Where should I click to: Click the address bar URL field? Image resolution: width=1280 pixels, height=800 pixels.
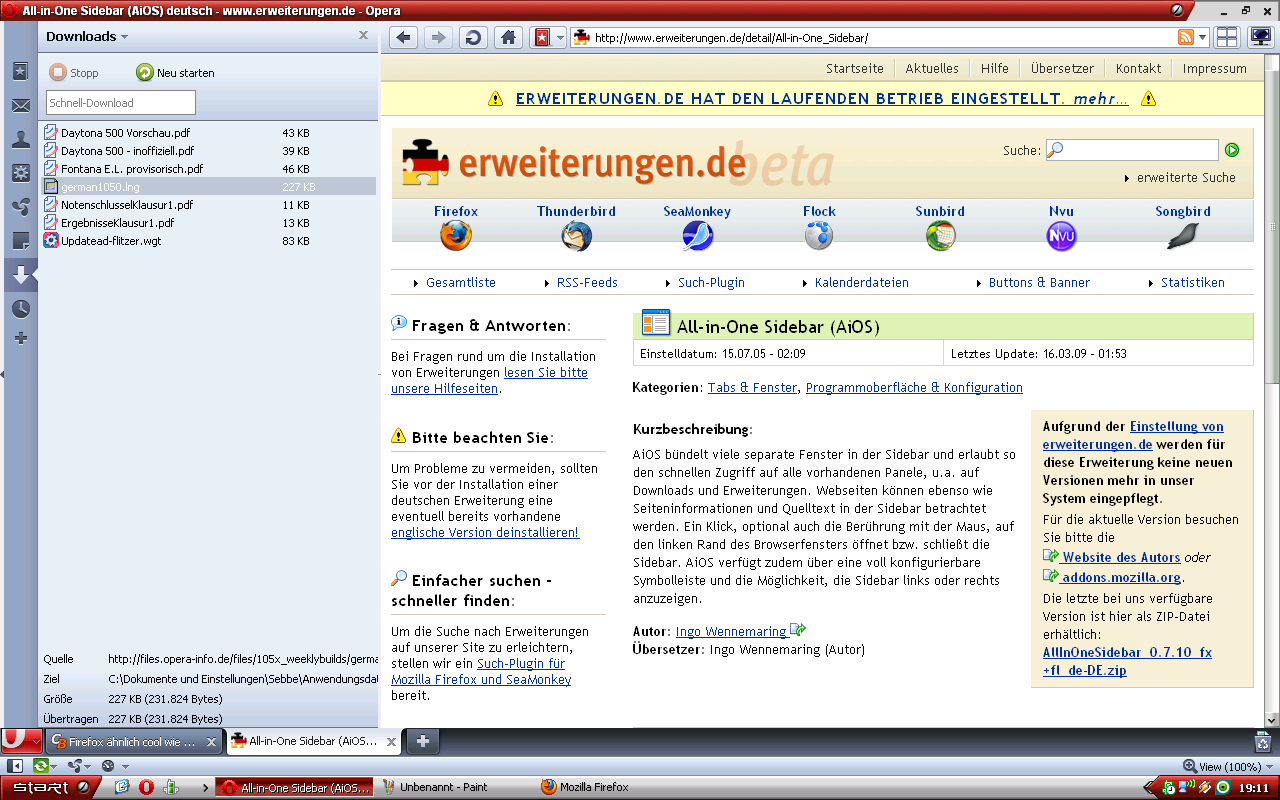click(x=882, y=38)
